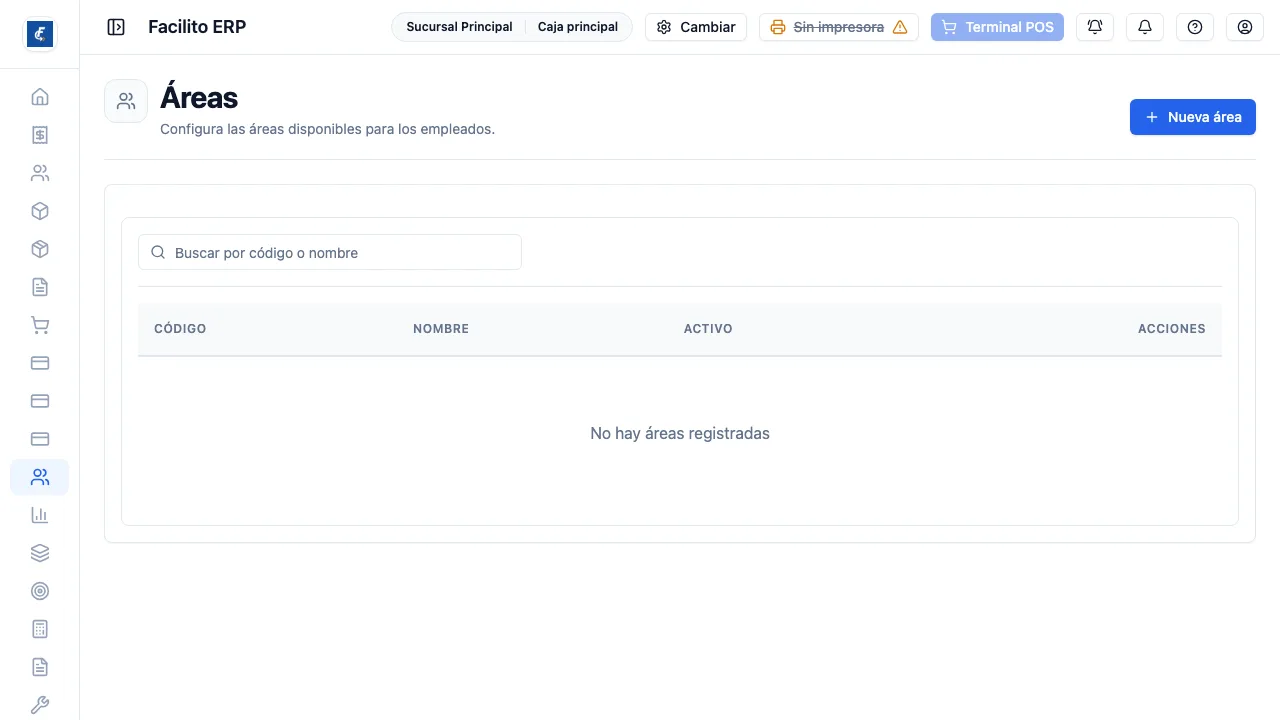
Task: Toggle the sidebar panel icon beside Facilito ERP
Action: pos(116,27)
